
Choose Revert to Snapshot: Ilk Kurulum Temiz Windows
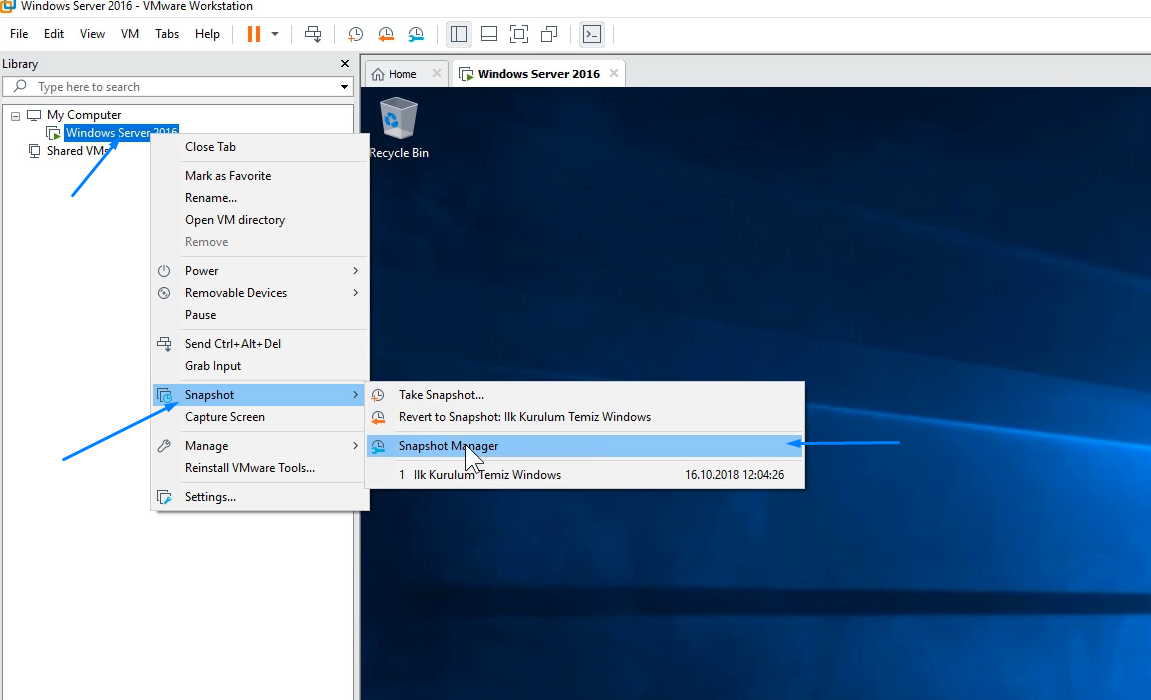coord(584,417)
